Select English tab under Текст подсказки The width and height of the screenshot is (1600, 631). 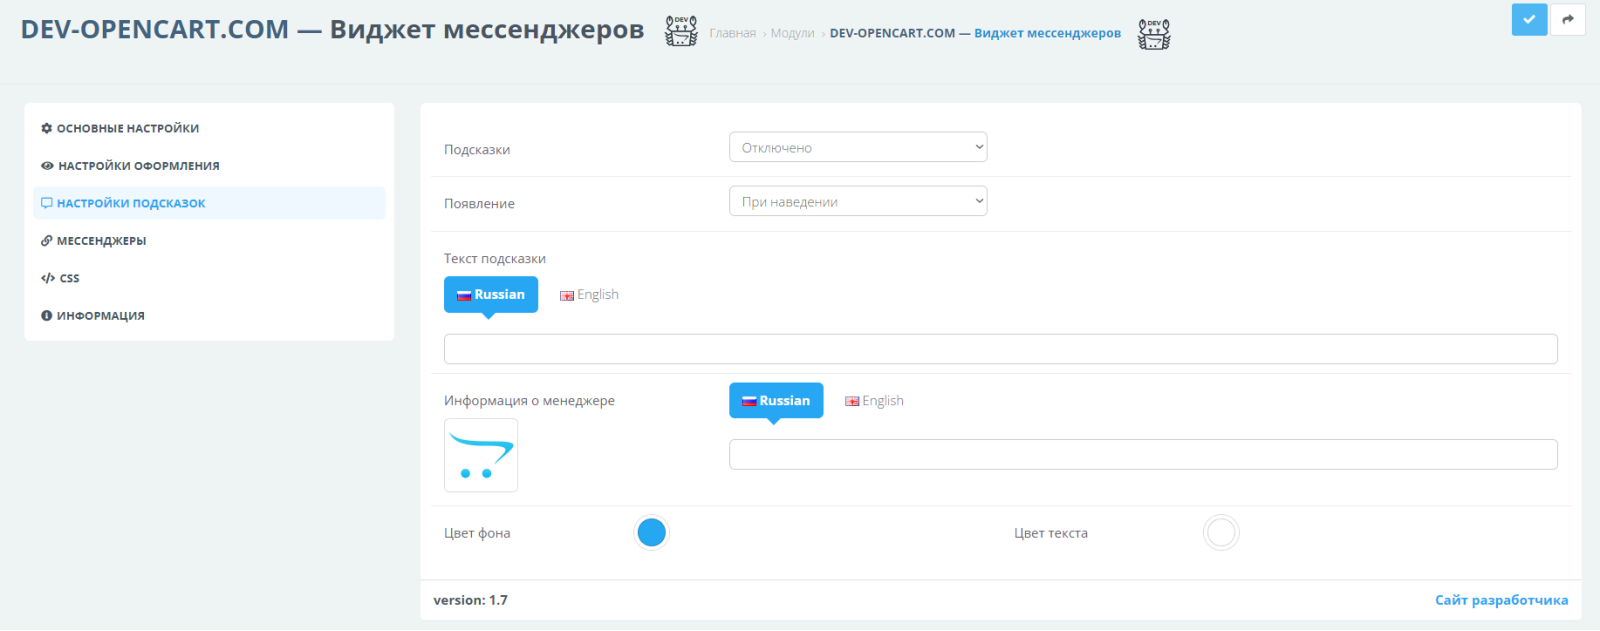coord(589,295)
